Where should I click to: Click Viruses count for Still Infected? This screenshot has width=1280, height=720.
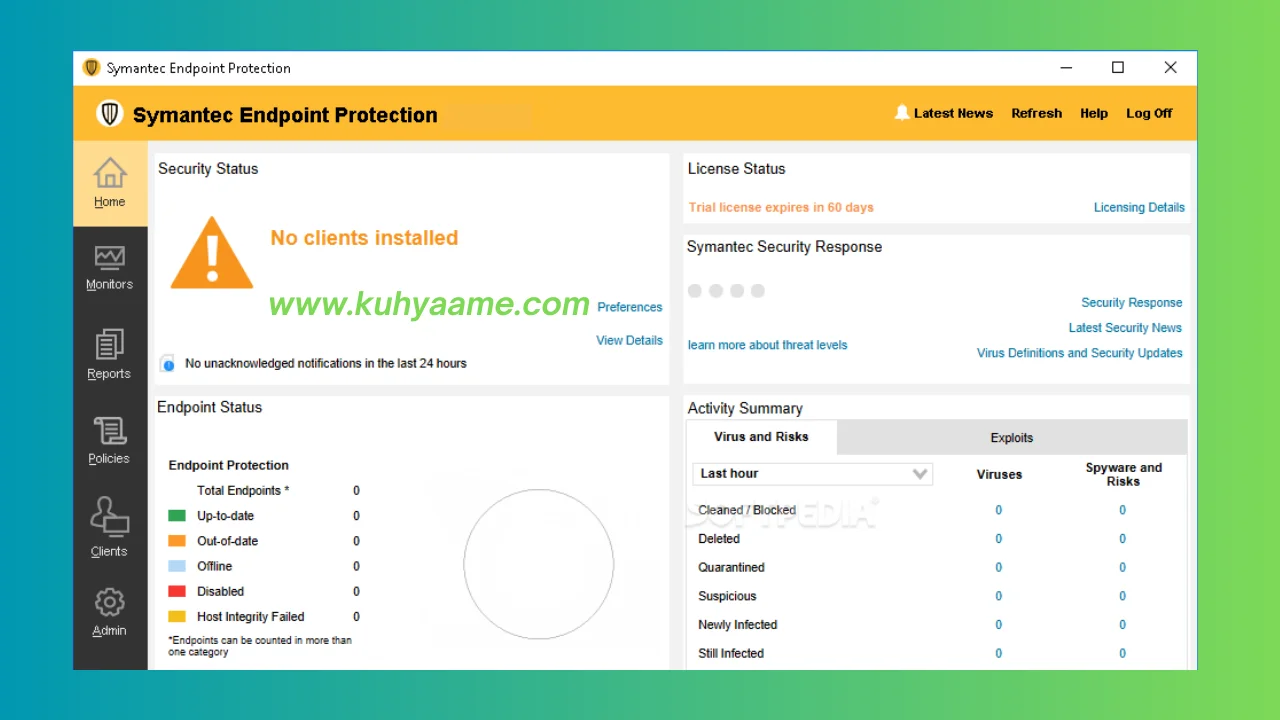pos(998,653)
